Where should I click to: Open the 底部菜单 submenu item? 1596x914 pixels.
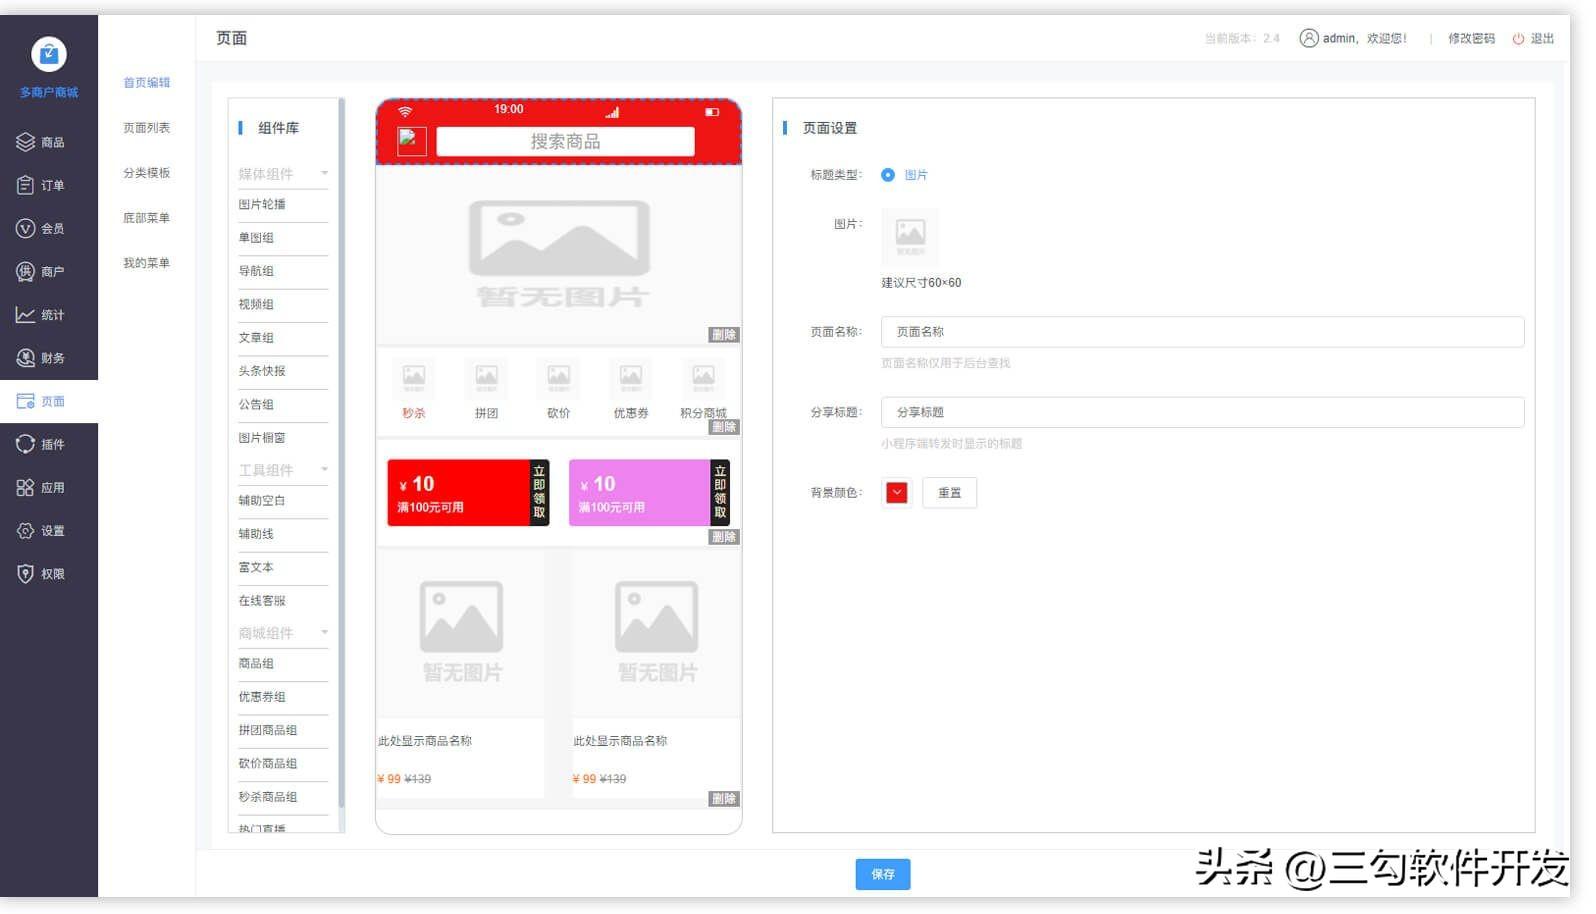point(147,218)
